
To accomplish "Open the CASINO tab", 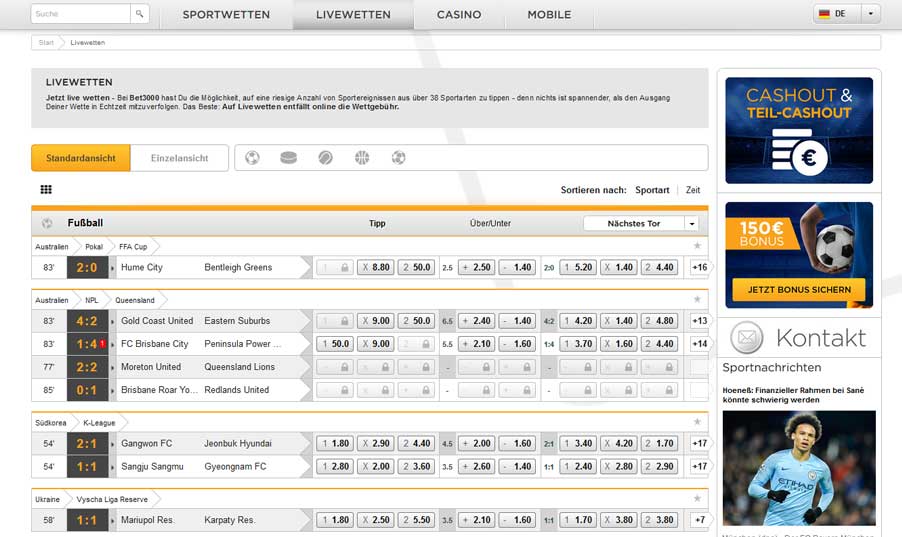I will pos(458,14).
